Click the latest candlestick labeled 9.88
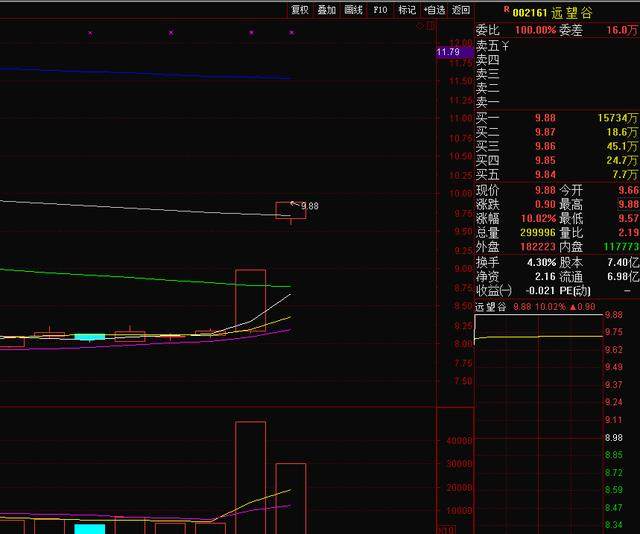The image size is (640, 534). pyautogui.click(x=284, y=210)
